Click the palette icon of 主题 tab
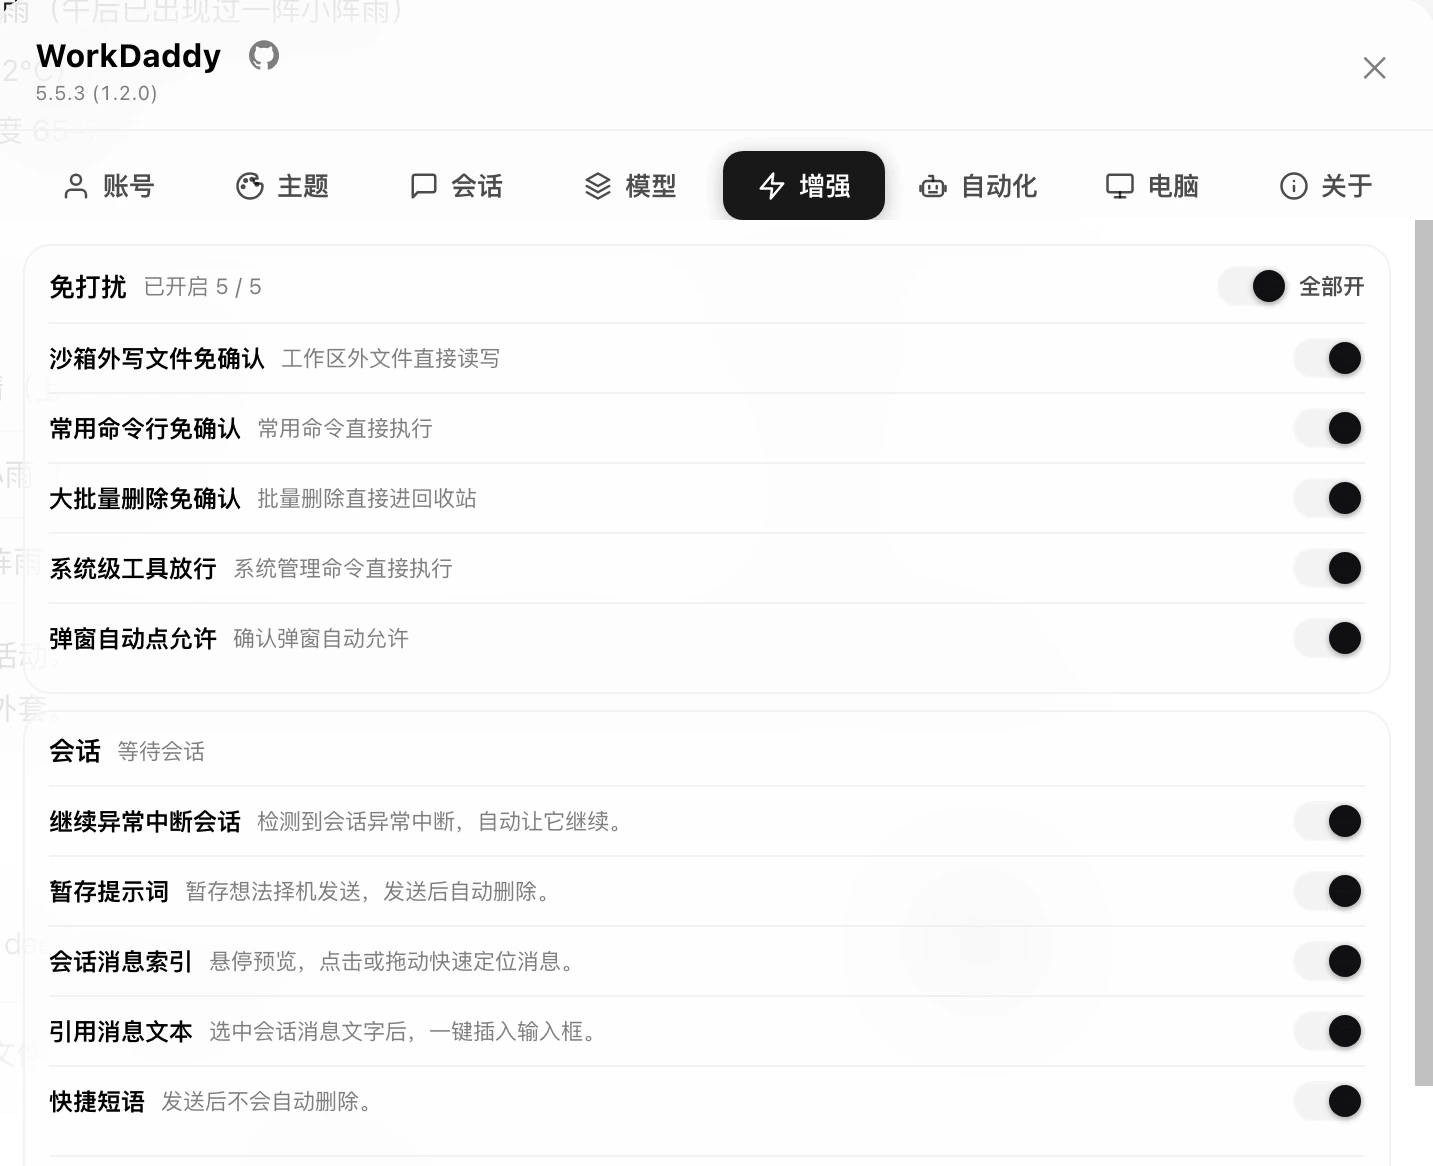1433x1166 pixels. point(250,186)
